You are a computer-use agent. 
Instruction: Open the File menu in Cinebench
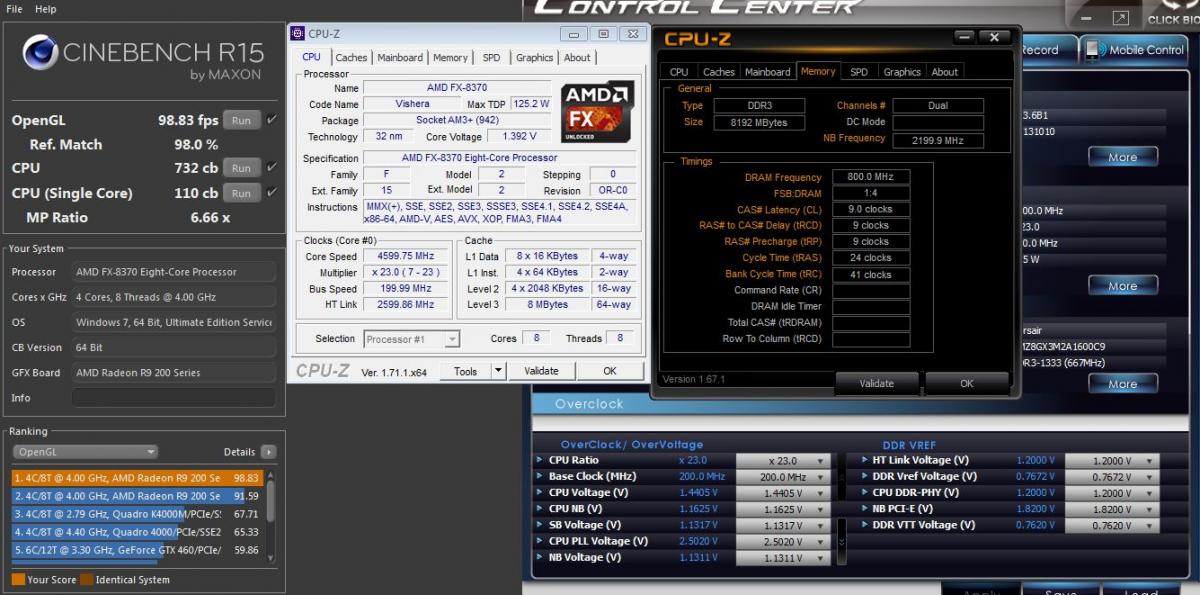[15, 8]
